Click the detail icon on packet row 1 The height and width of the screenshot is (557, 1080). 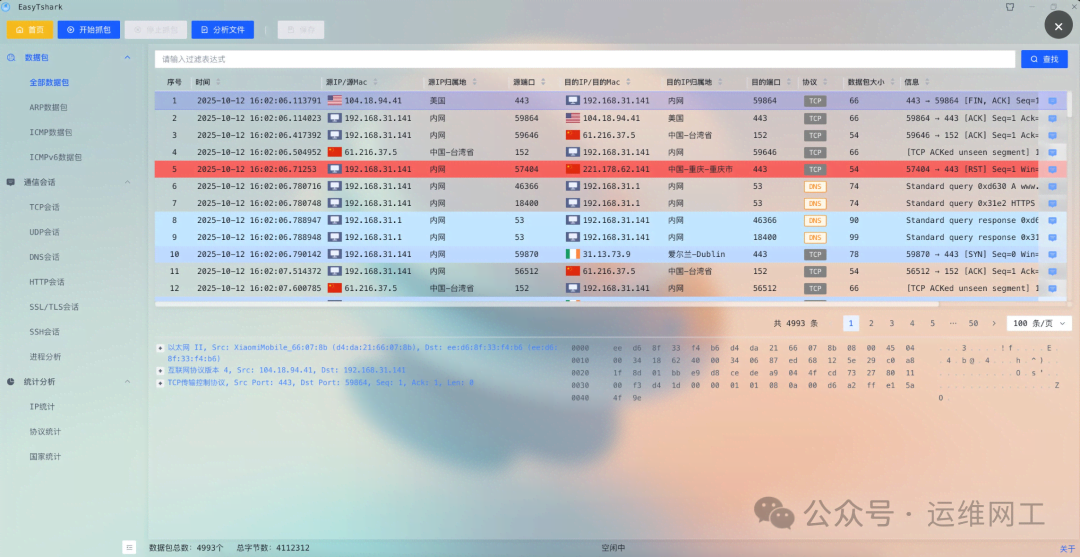pos(1052,101)
